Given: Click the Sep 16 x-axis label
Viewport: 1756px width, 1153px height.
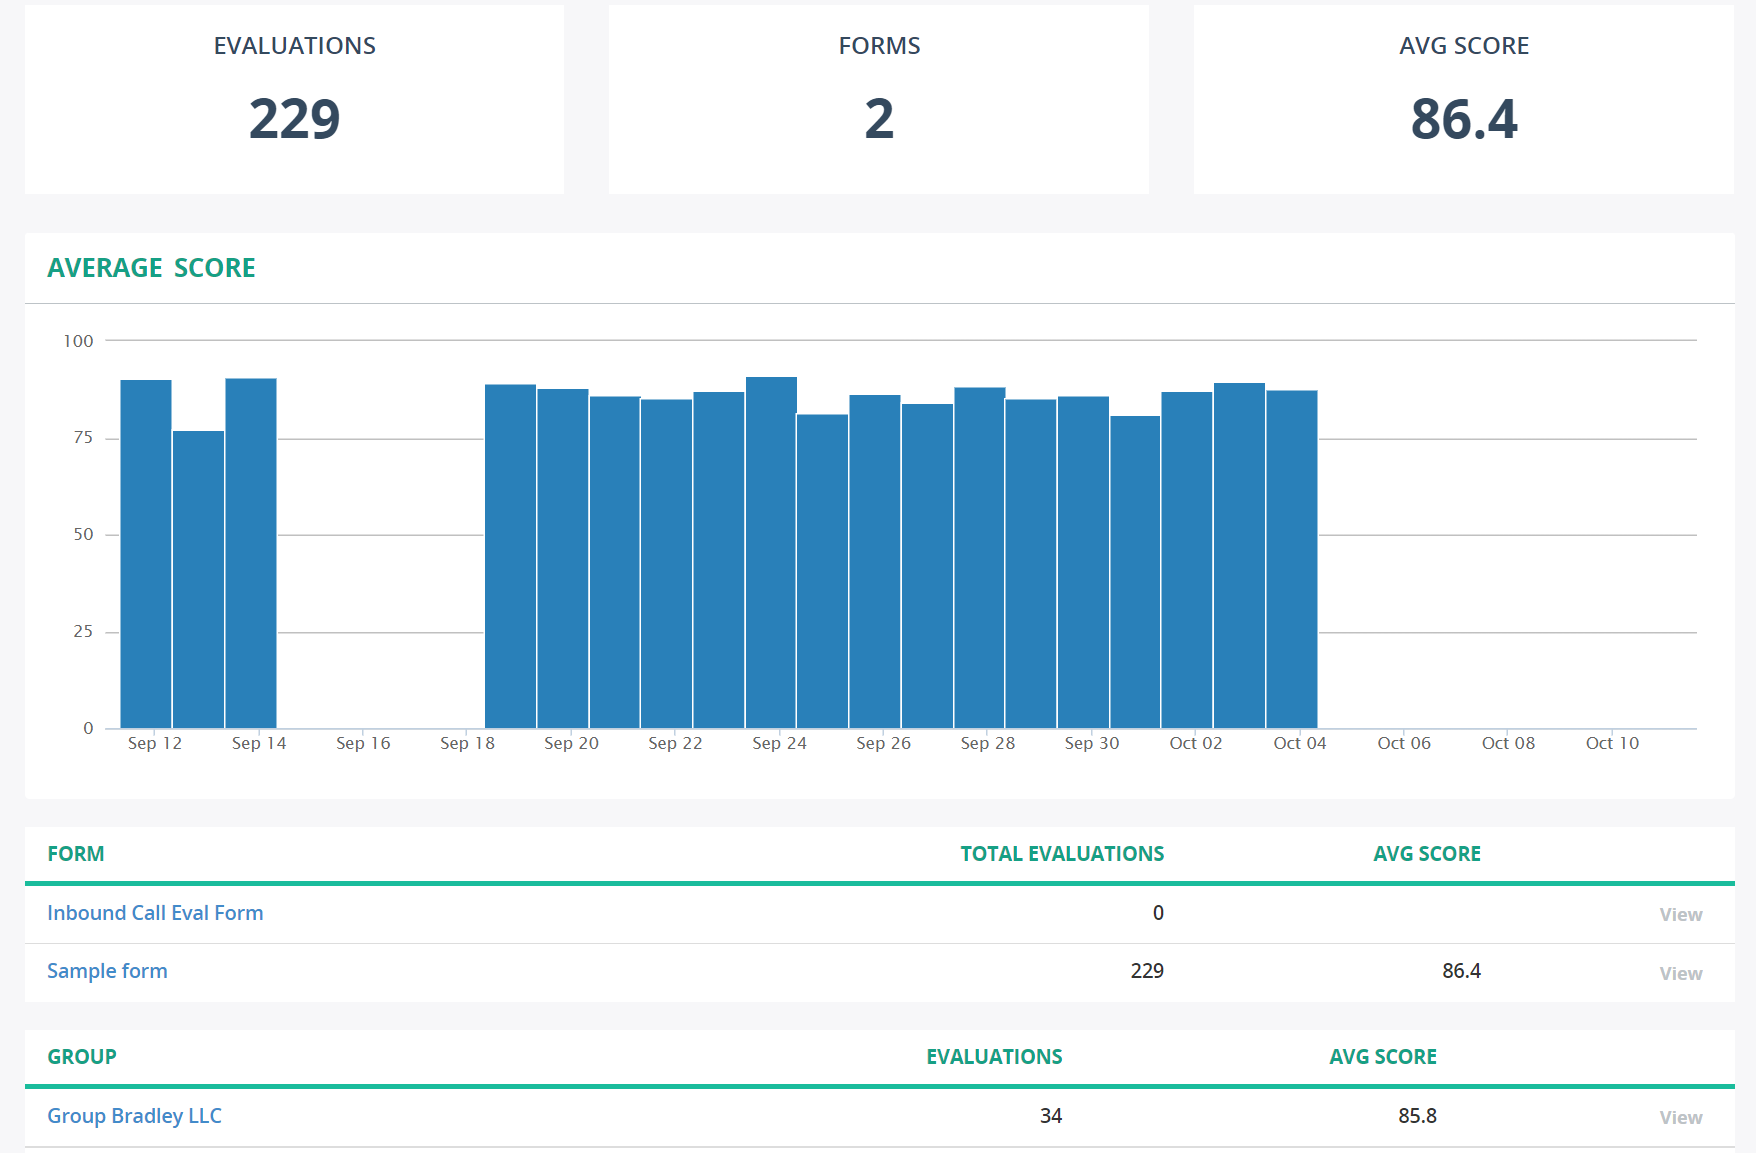Looking at the screenshot, I should [363, 743].
